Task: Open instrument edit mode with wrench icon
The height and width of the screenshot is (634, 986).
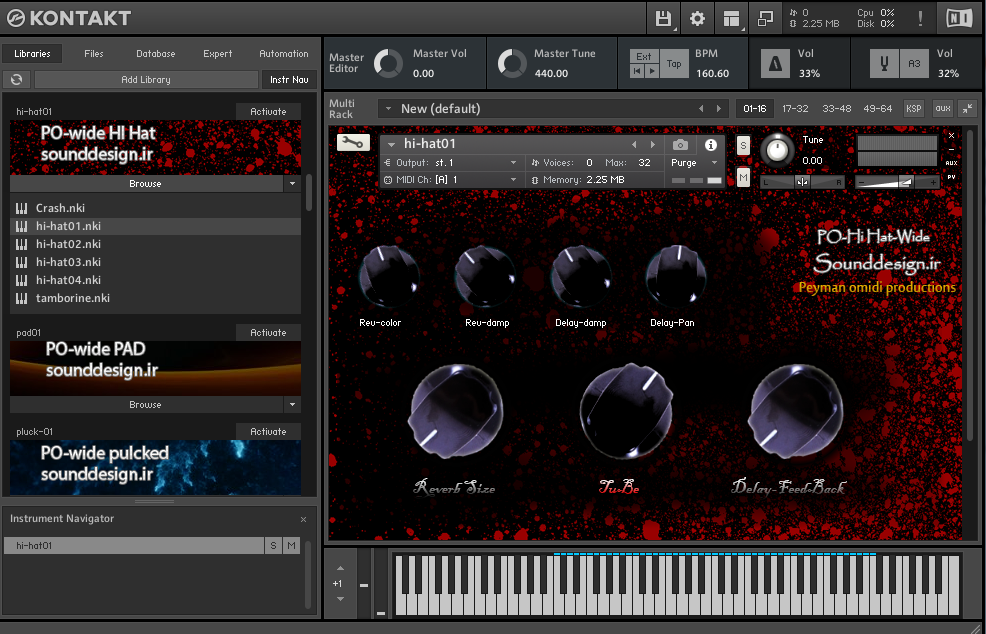Action: click(x=353, y=143)
